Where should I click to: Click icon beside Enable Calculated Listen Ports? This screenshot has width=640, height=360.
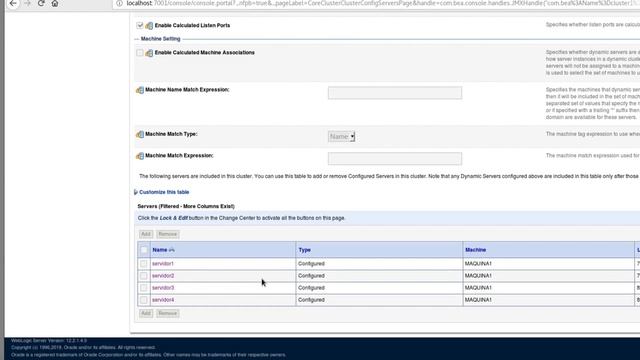point(149,26)
